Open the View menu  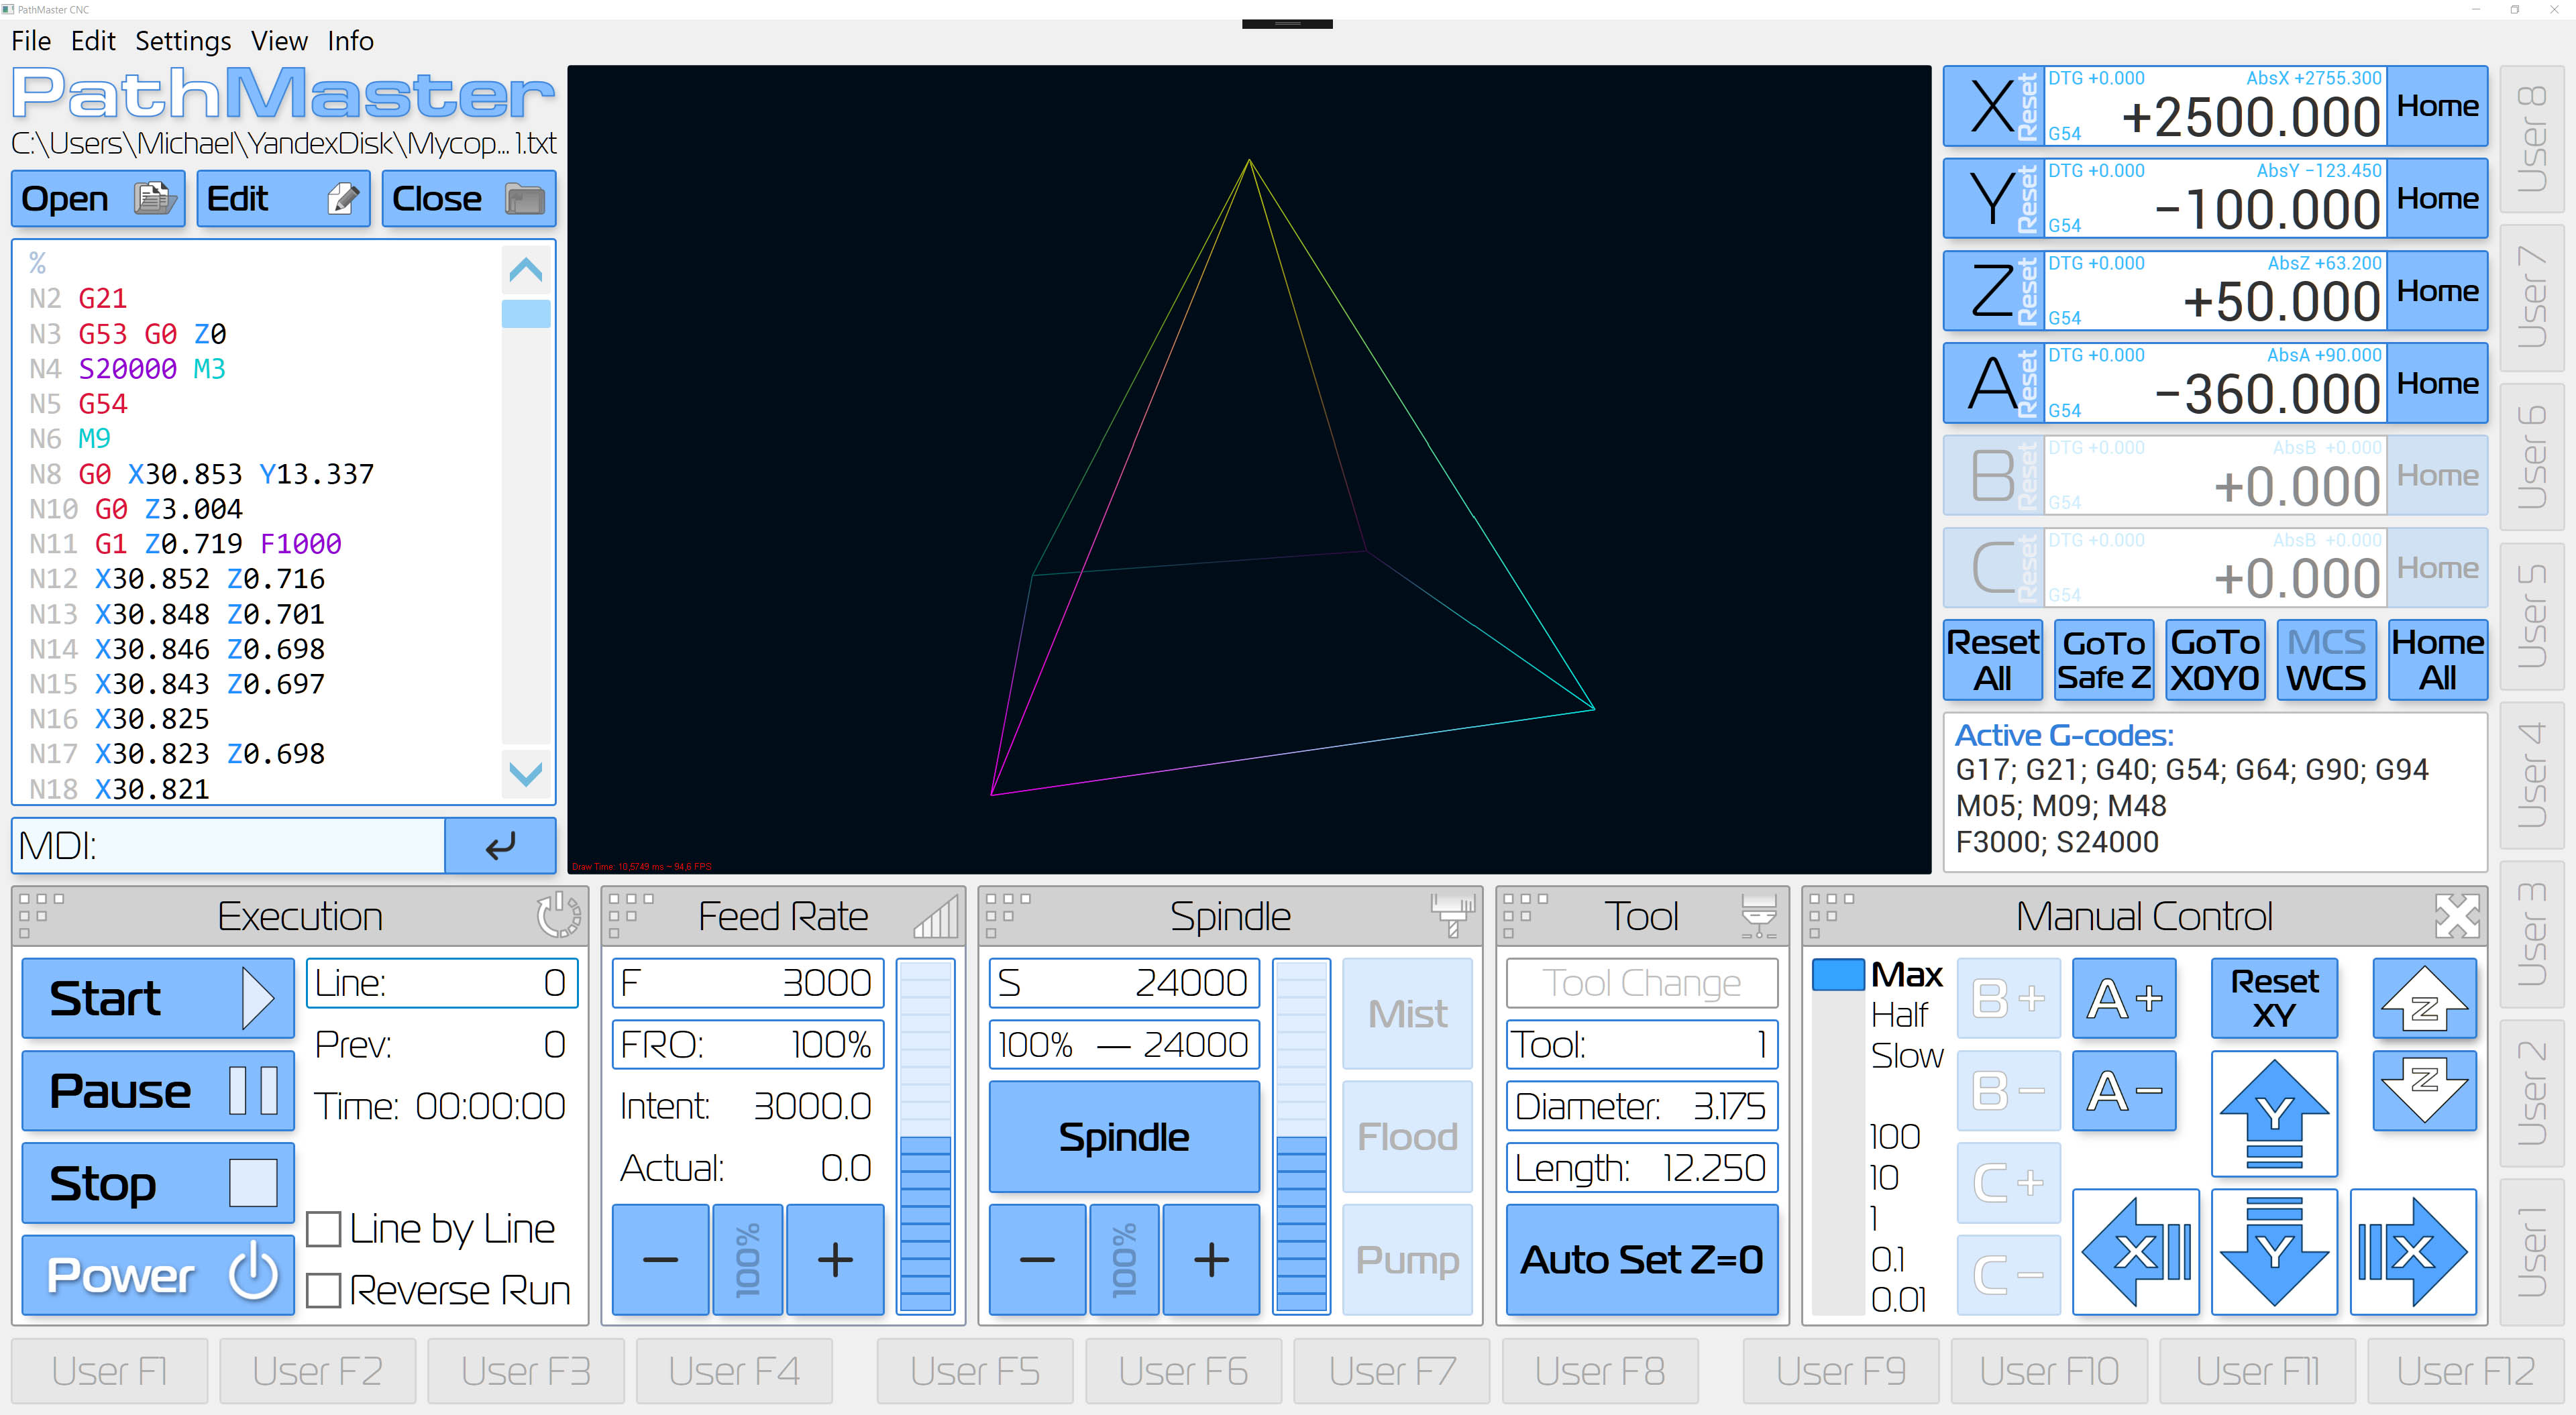[x=278, y=41]
